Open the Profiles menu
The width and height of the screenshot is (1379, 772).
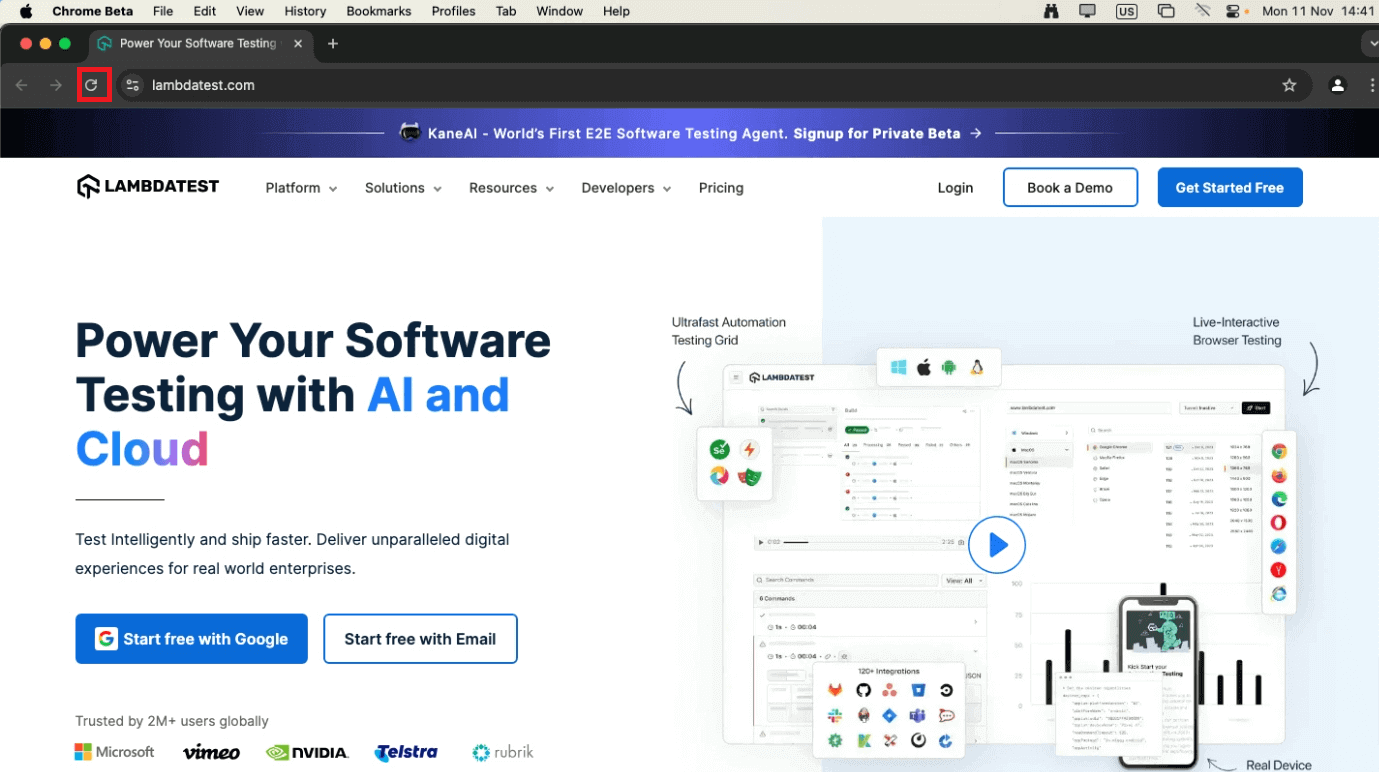point(453,11)
